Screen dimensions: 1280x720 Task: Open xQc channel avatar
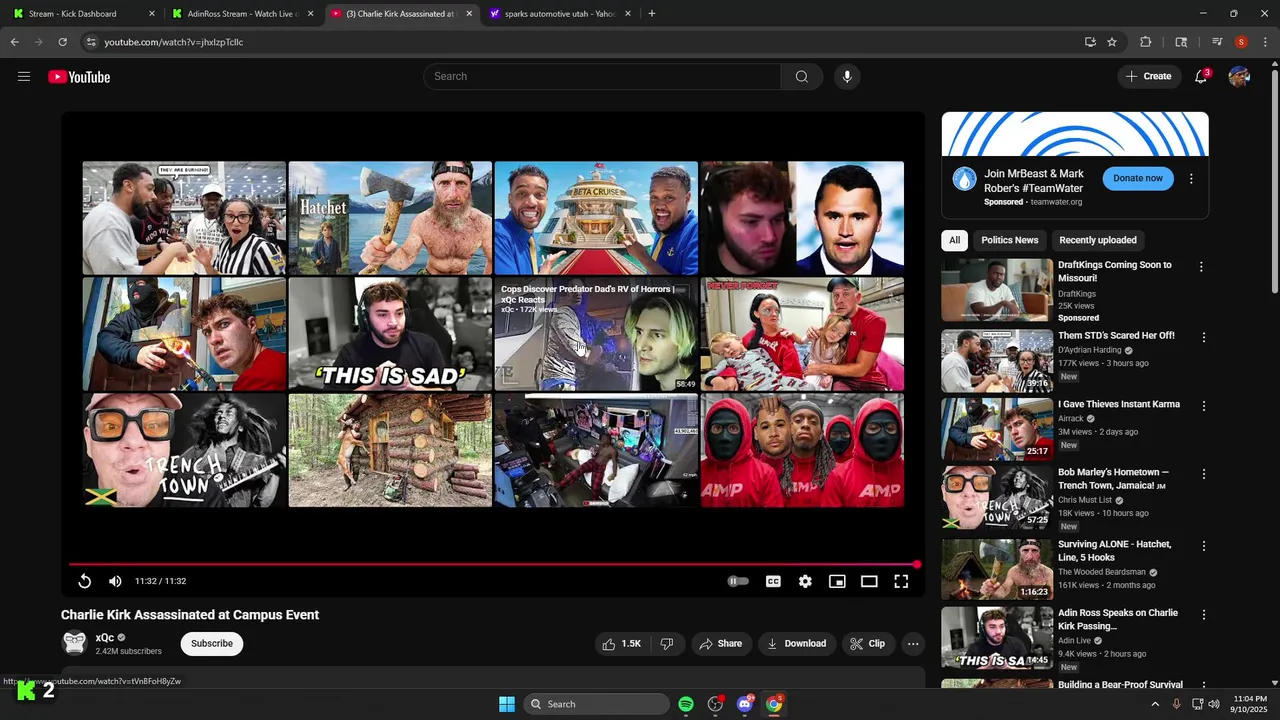pyautogui.click(x=75, y=643)
